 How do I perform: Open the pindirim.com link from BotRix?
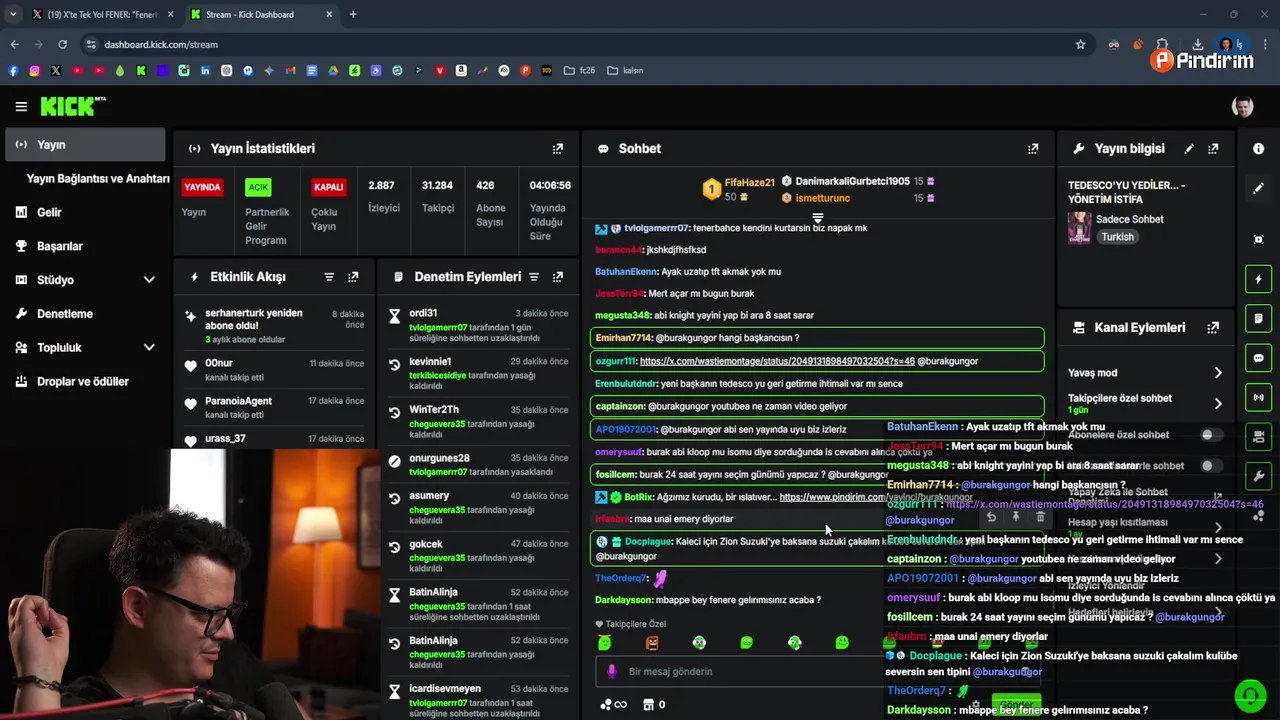[876, 497]
